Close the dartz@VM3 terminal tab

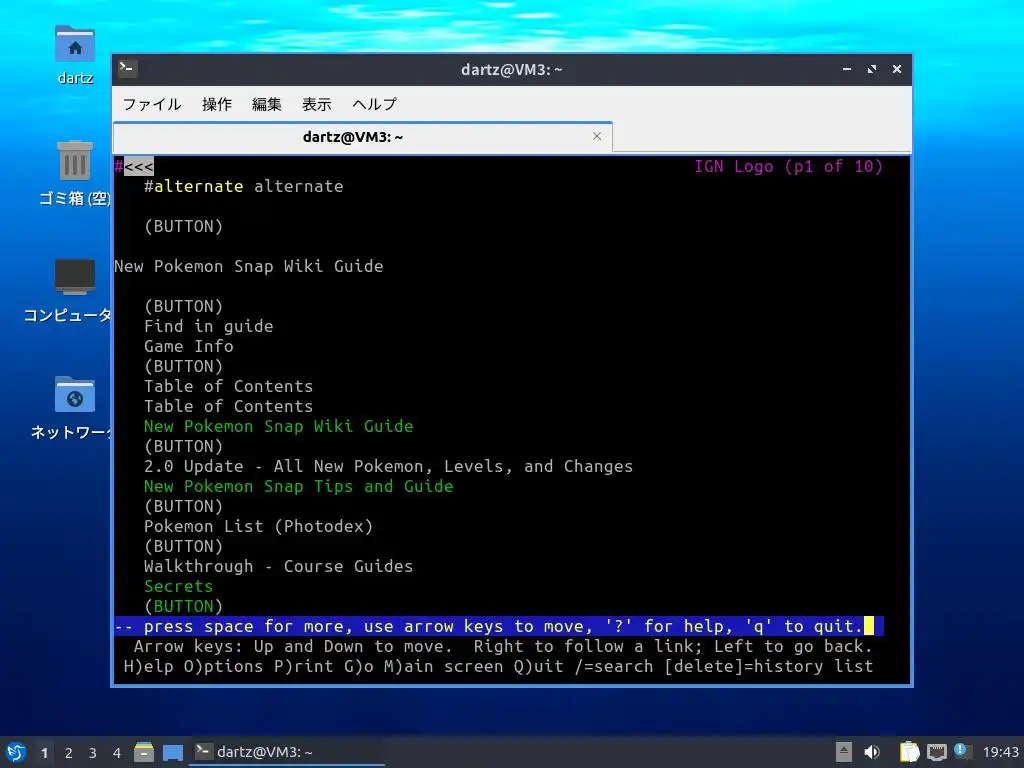tap(597, 136)
